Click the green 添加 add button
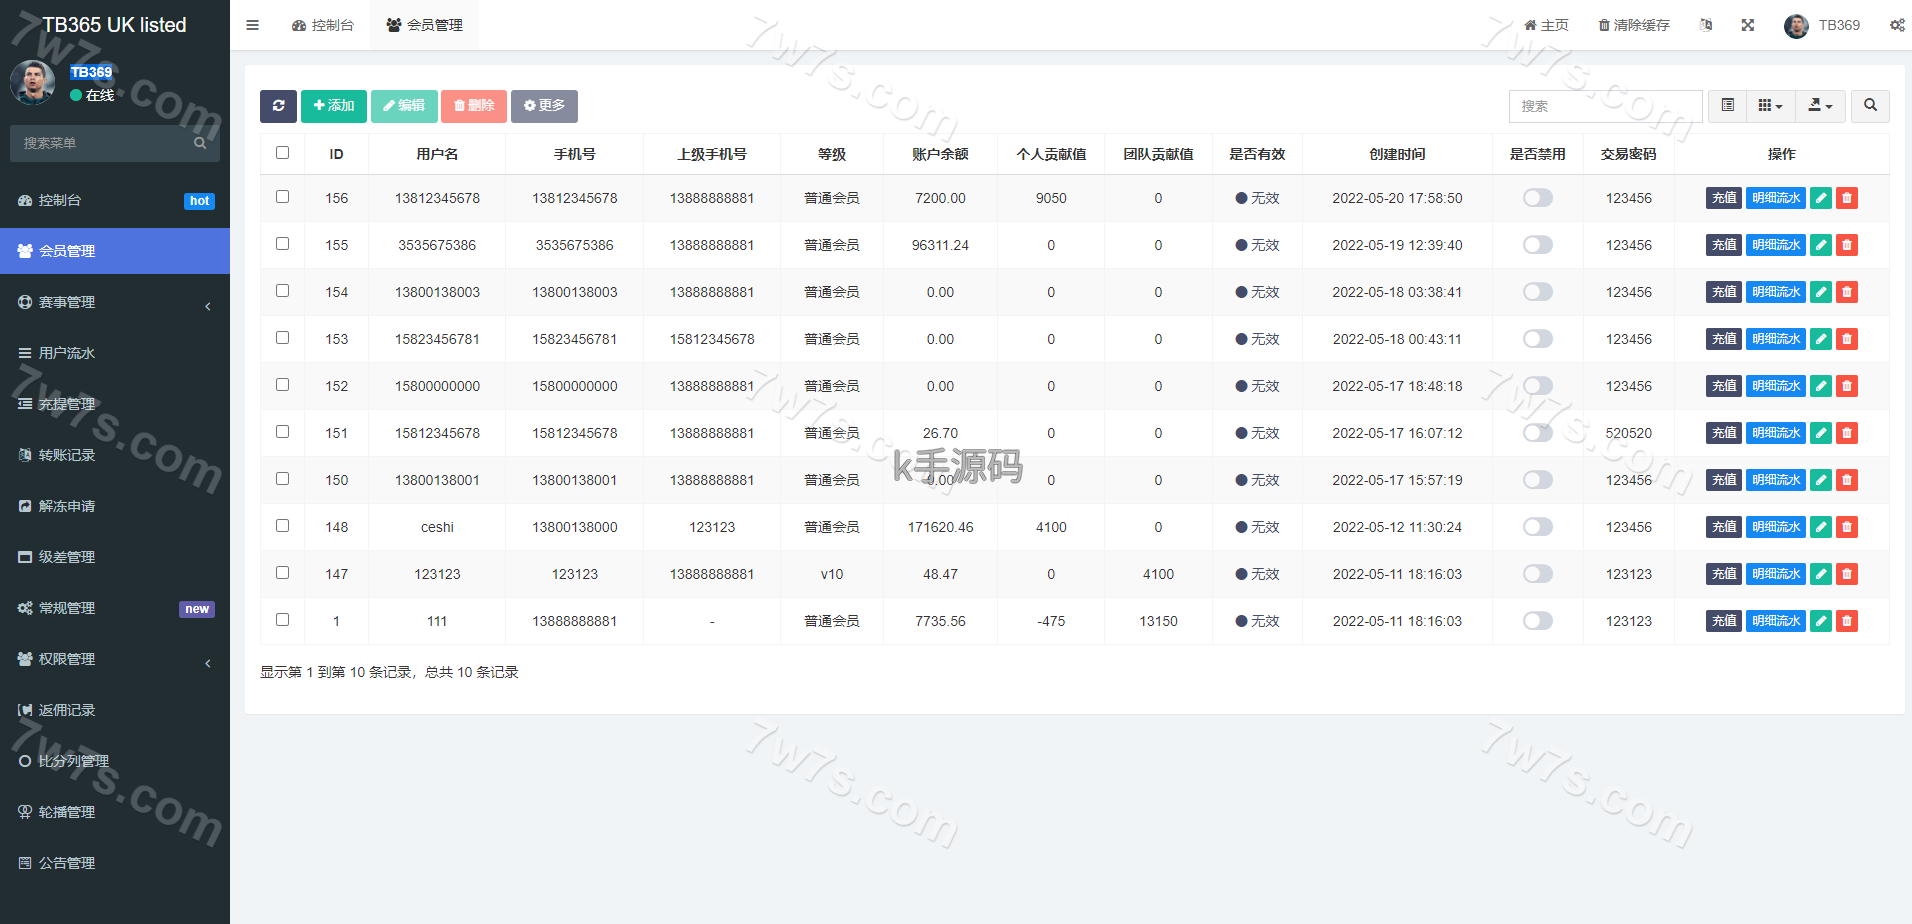The width and height of the screenshot is (1912, 924). (x=334, y=106)
